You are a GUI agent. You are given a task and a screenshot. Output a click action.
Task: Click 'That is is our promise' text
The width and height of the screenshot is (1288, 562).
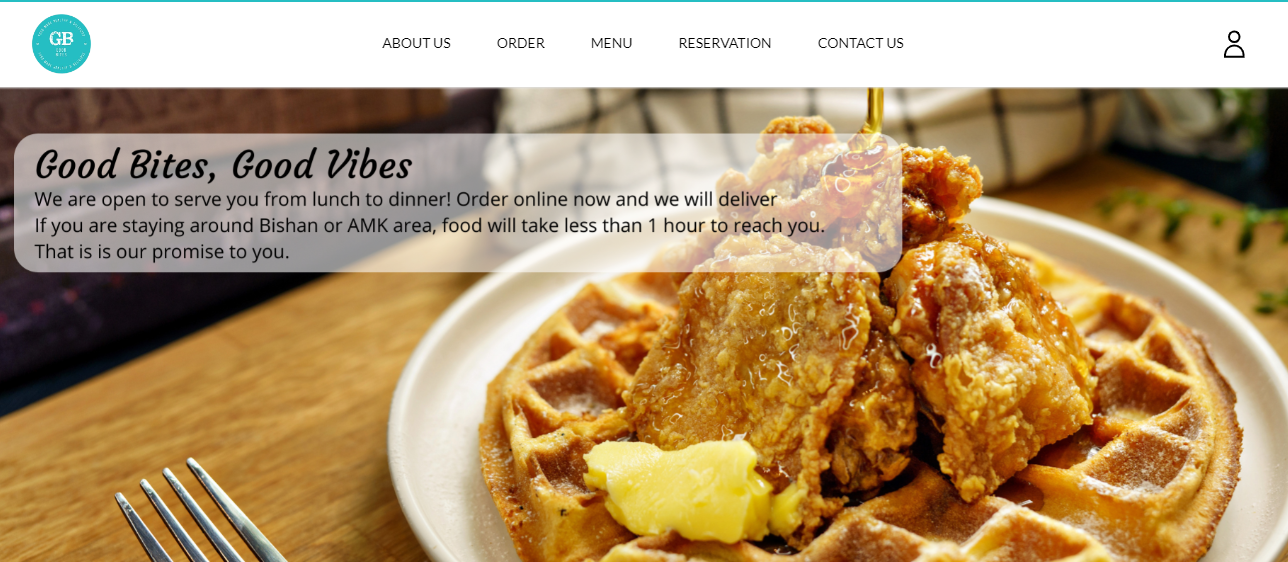click(x=162, y=251)
